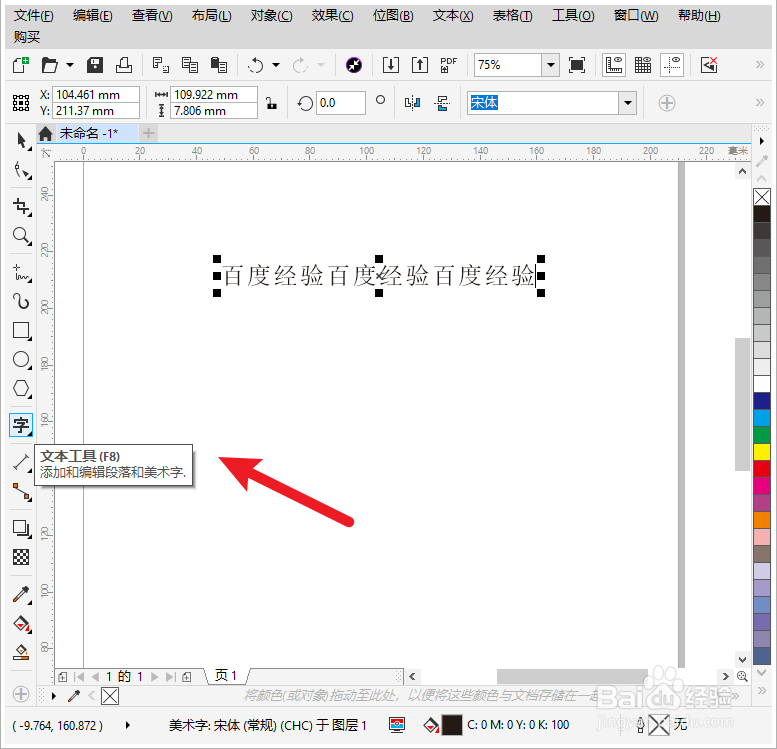Toggle the rulers display

pos(614,65)
